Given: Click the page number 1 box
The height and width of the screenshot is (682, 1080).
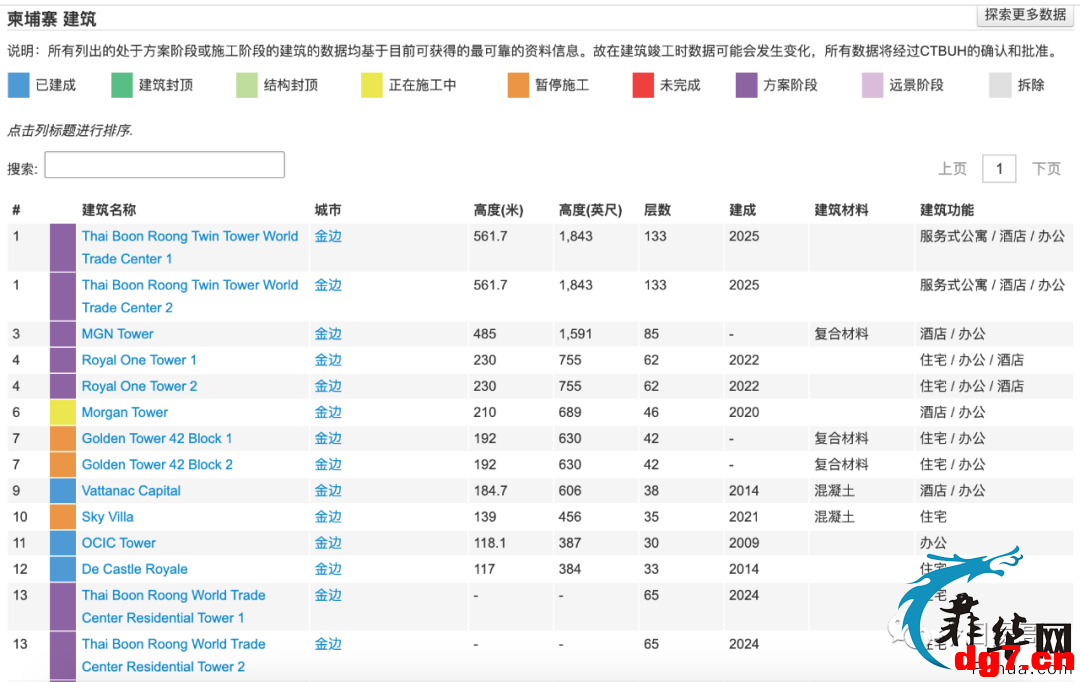Looking at the screenshot, I should (x=999, y=169).
